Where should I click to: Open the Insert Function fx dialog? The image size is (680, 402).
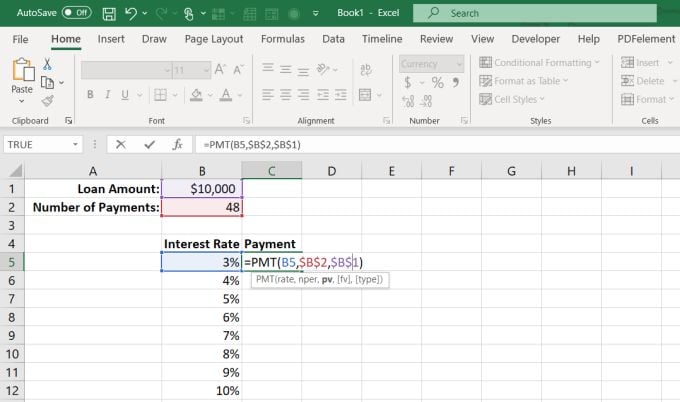(x=178, y=144)
